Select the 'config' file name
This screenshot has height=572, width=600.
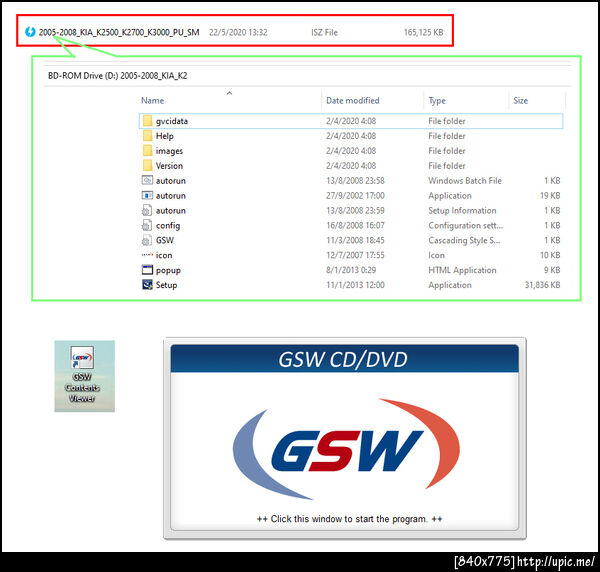point(168,226)
